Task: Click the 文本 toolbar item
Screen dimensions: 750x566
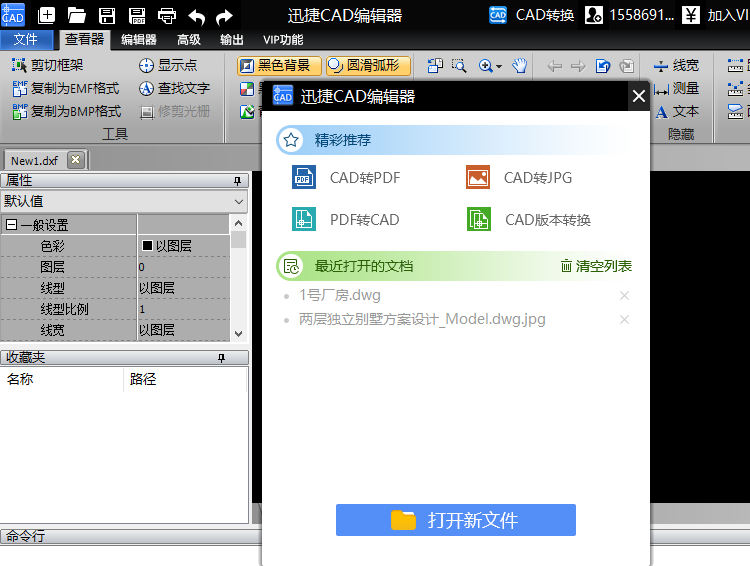Action: (x=676, y=111)
